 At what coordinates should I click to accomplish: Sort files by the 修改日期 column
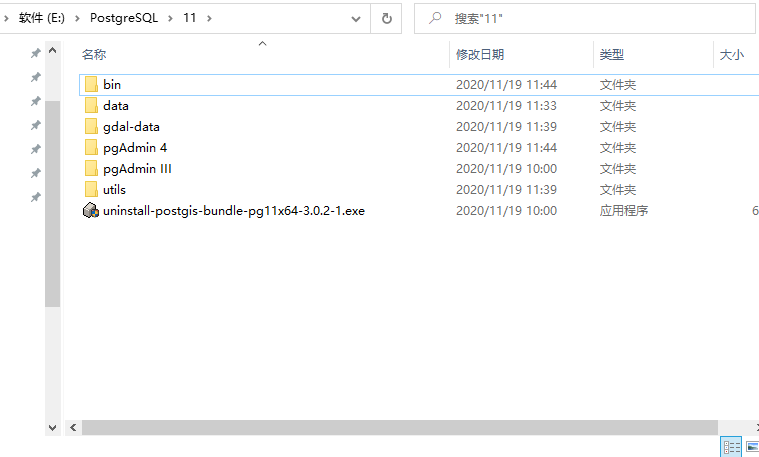click(x=480, y=55)
